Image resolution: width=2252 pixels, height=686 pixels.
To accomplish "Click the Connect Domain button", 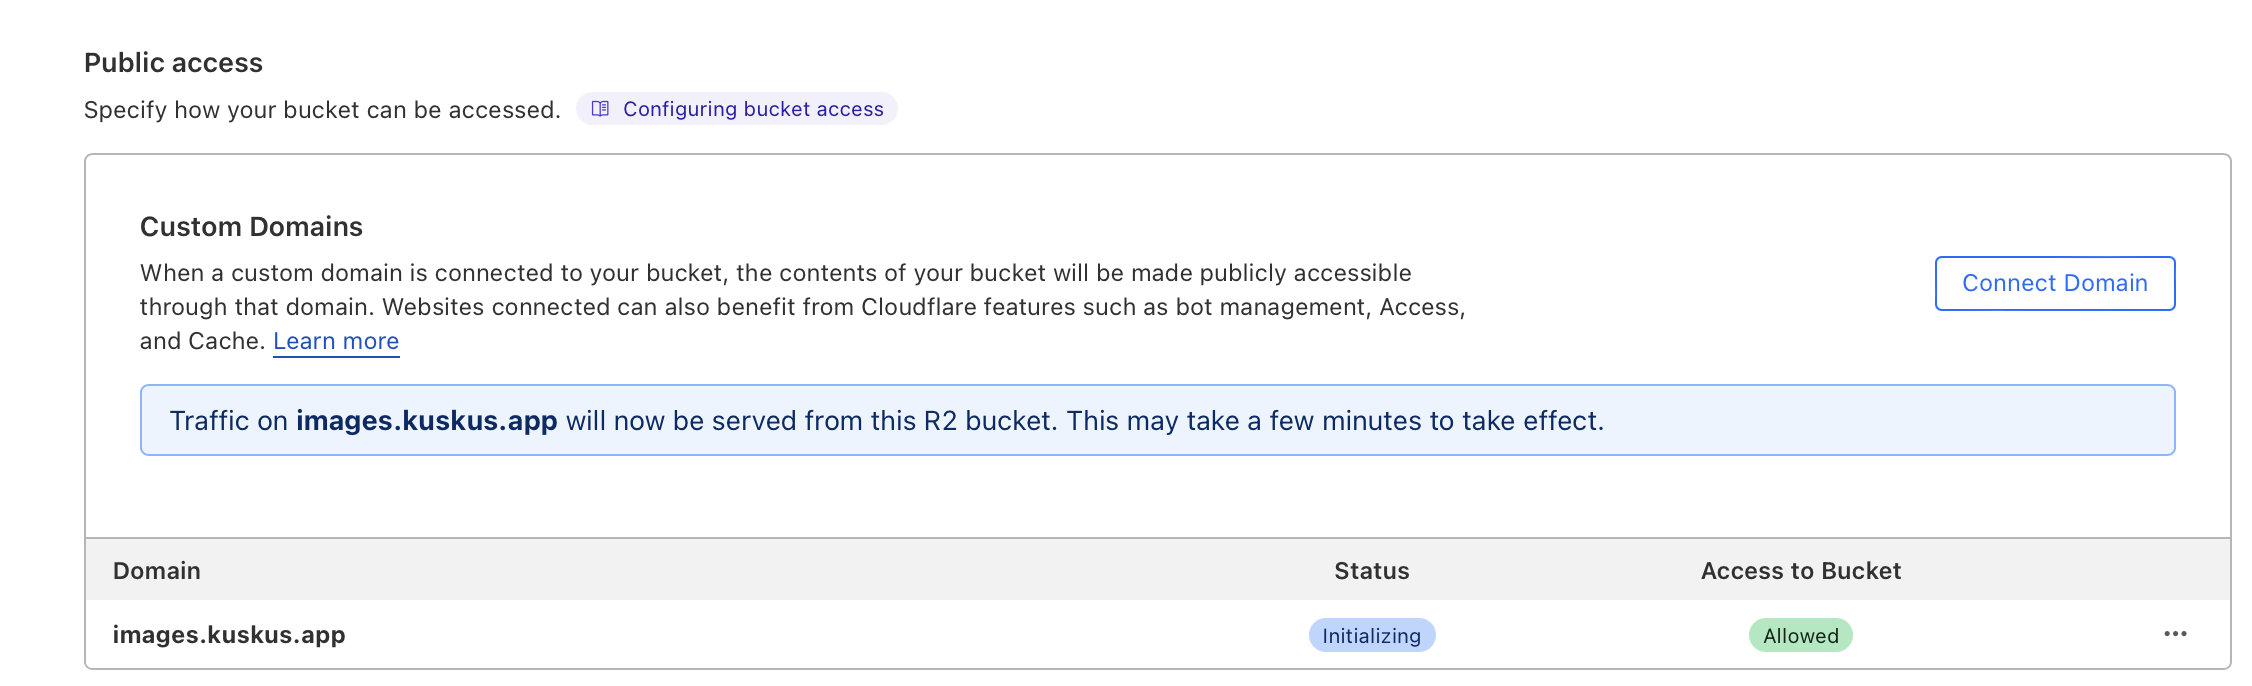I will pos(2054,283).
